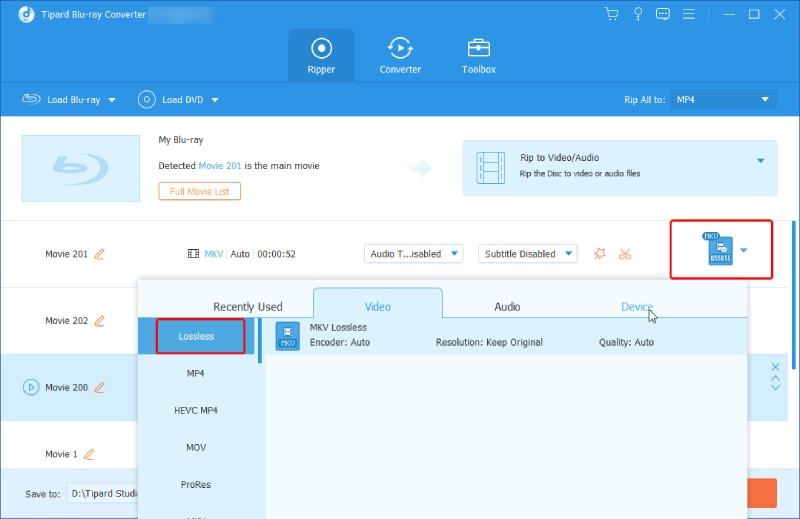Switch to the Ripper tab
The image size is (800, 519).
321,55
